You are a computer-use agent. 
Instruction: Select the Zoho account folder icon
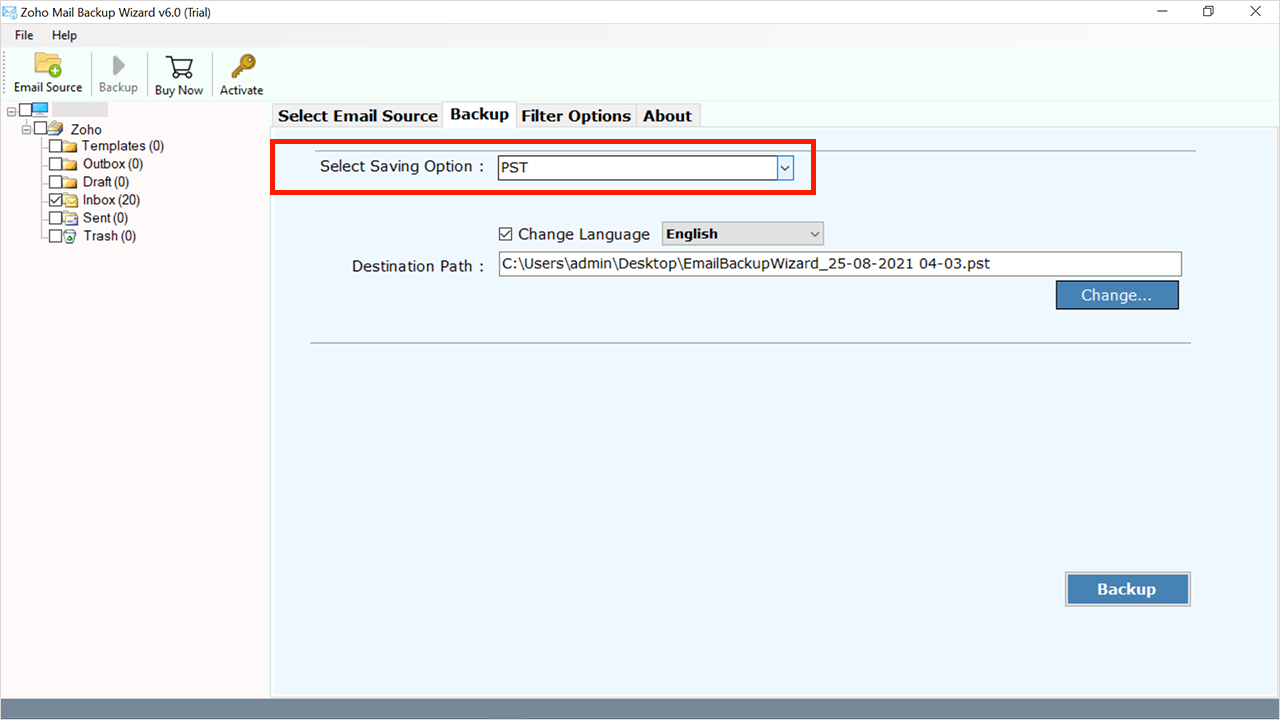(56, 128)
